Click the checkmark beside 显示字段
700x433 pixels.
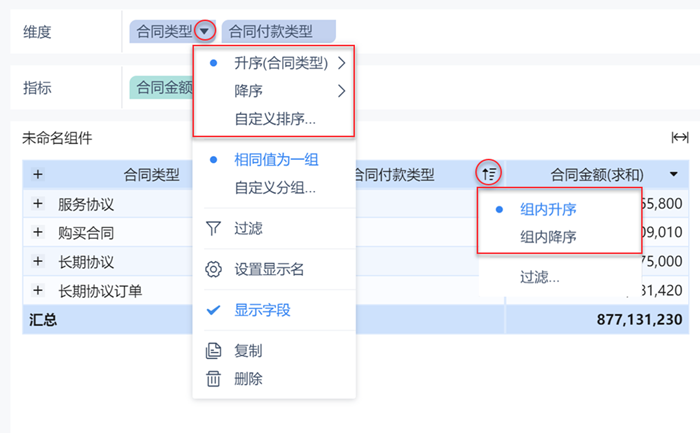point(212,310)
